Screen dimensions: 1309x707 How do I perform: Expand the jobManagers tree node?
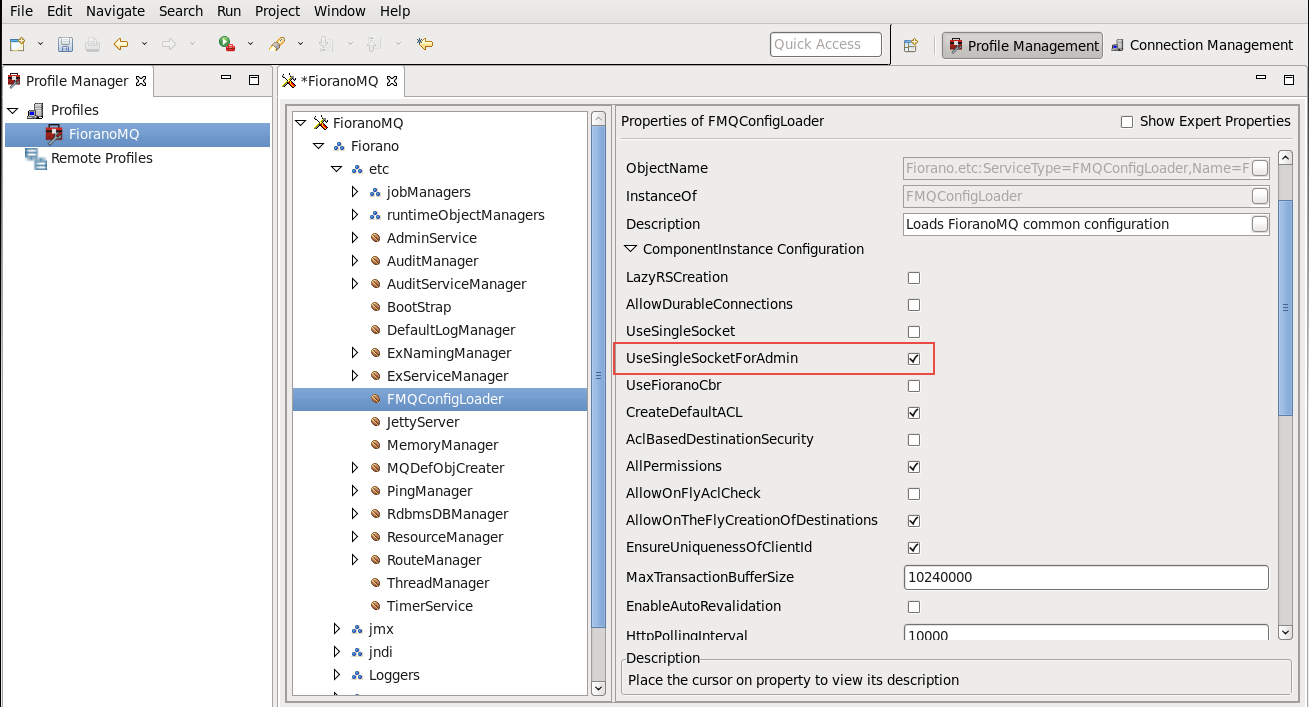tap(355, 192)
